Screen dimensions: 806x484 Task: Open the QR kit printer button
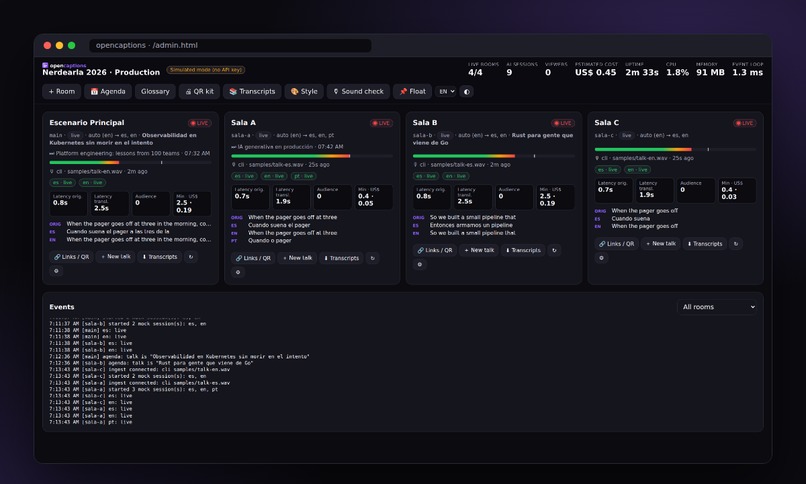click(x=199, y=91)
